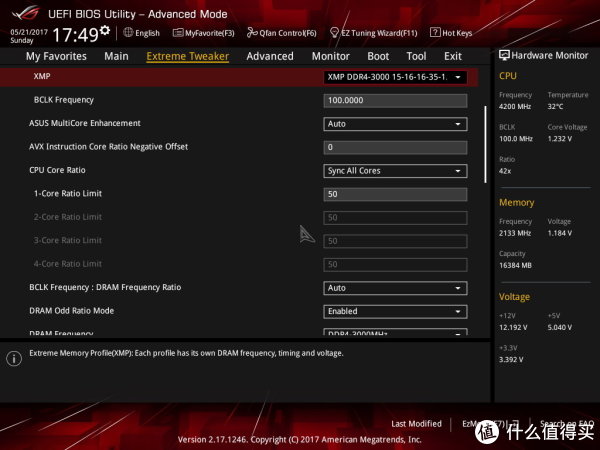
Task: Click the settings list scrollbar
Action: coord(486,144)
